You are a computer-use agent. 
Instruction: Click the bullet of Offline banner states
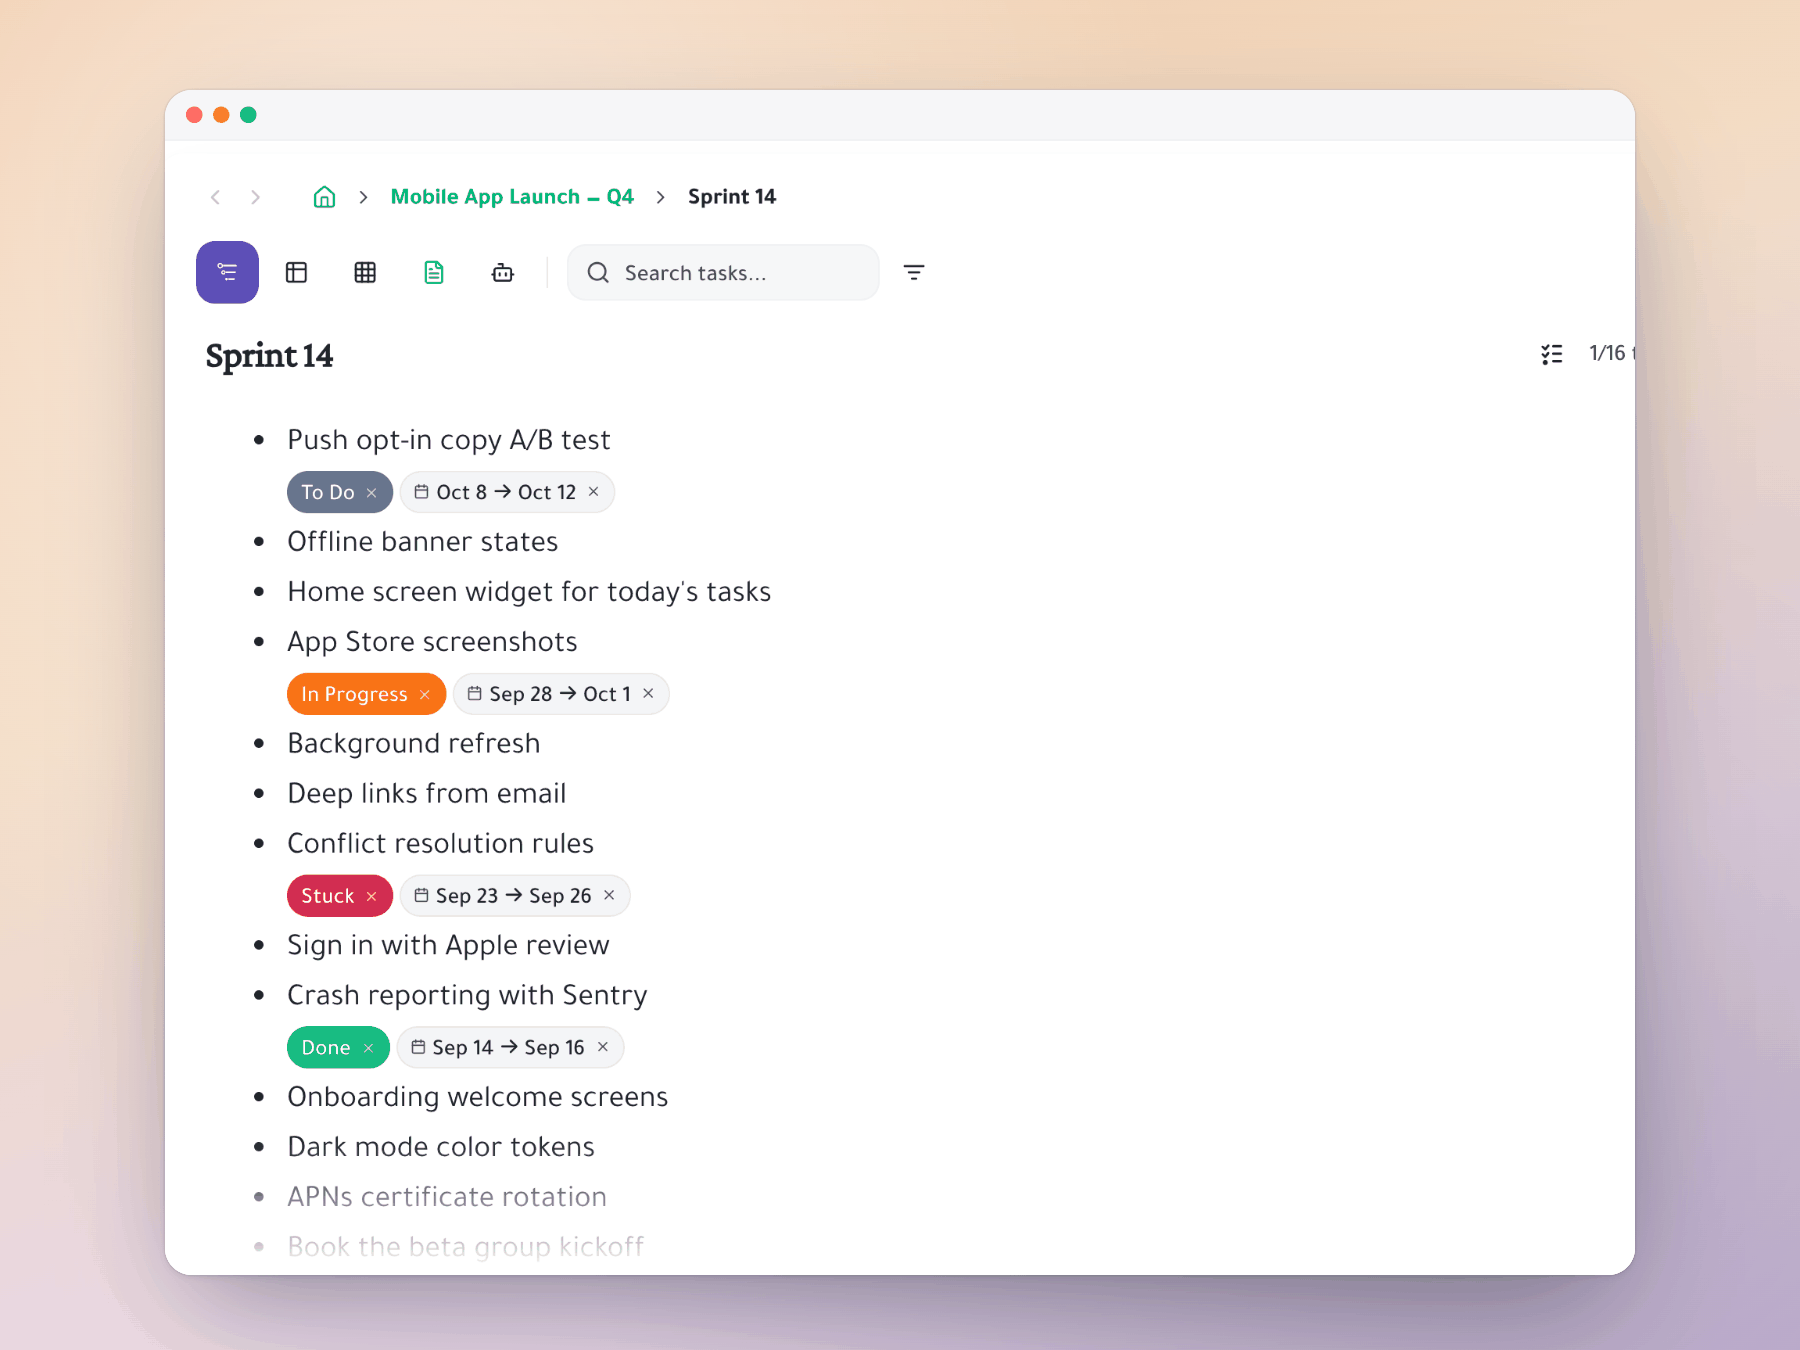pos(259,542)
